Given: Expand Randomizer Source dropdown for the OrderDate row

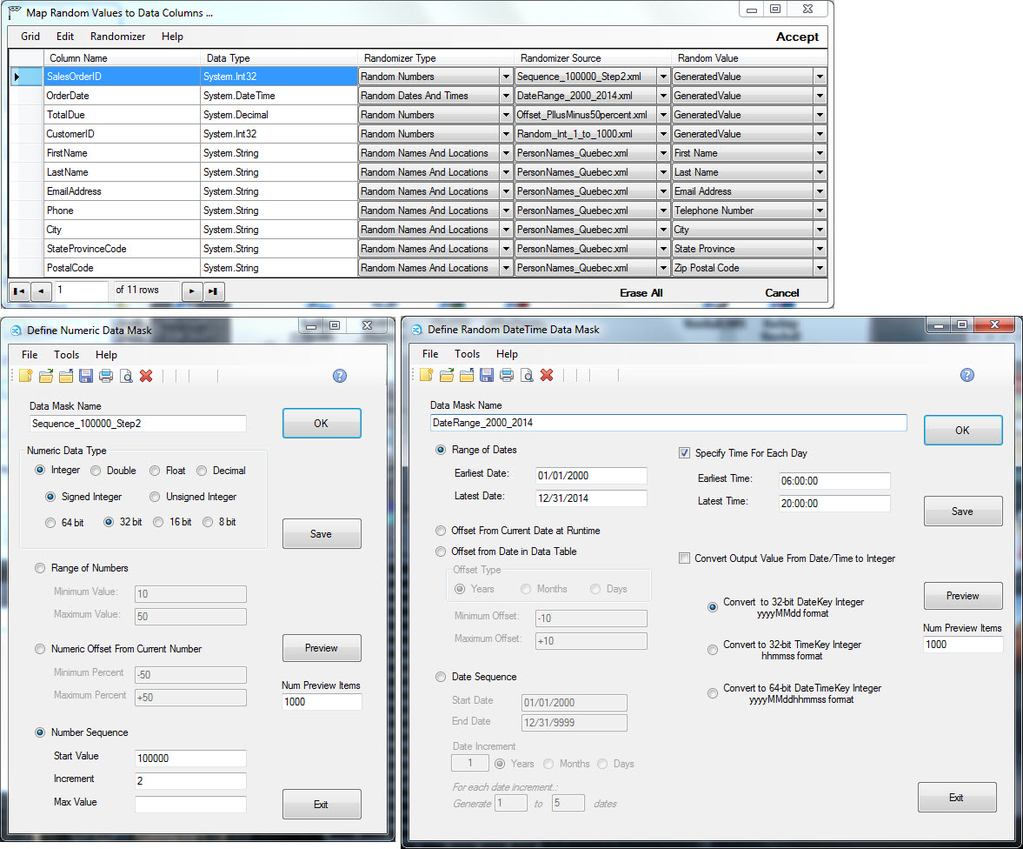Looking at the screenshot, I should (663, 96).
